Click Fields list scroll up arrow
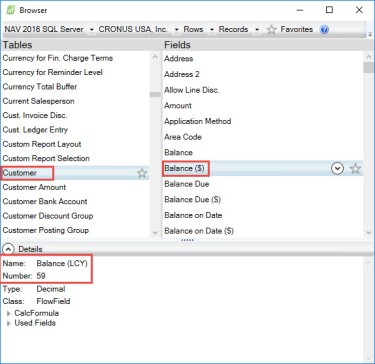This screenshot has width=375, height=364. click(x=368, y=57)
